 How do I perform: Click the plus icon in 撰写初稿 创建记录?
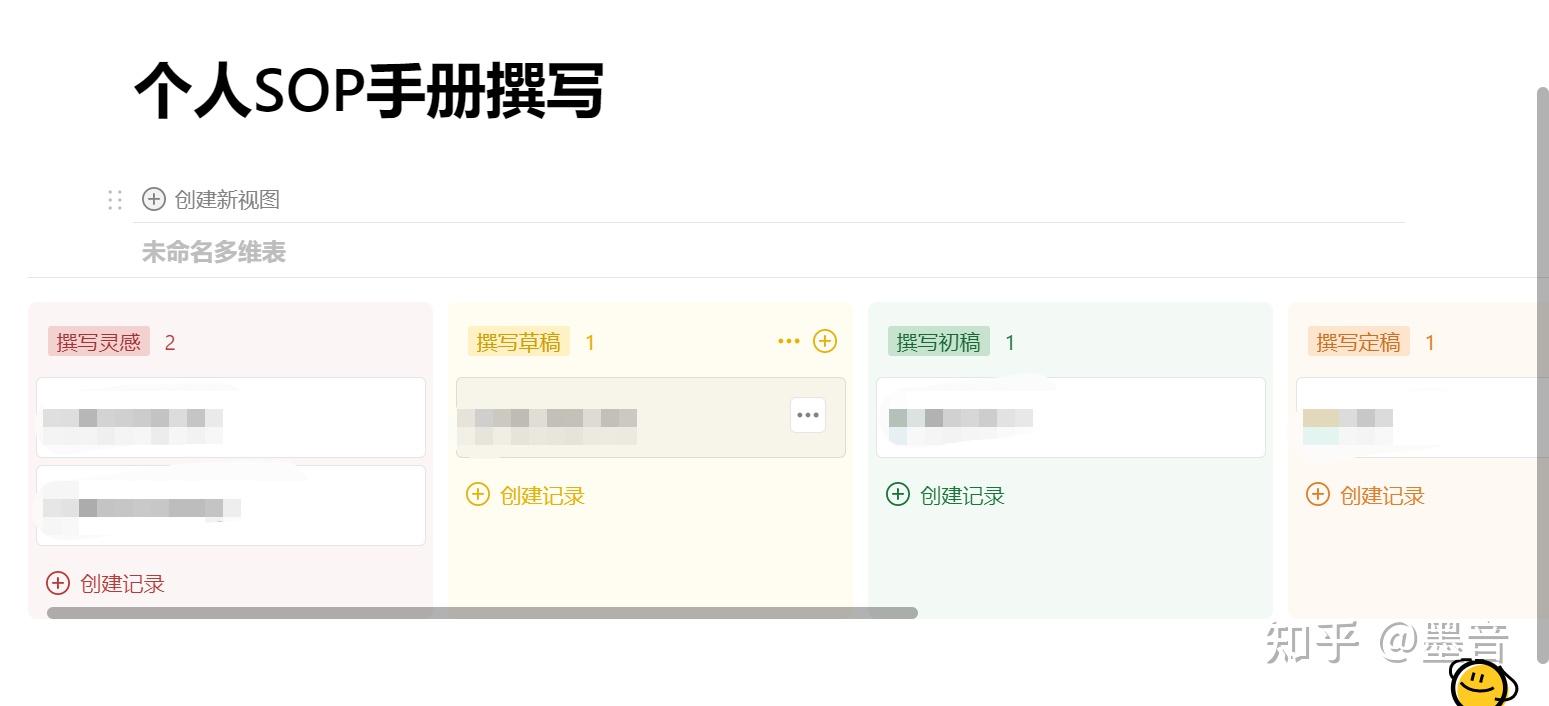click(x=898, y=495)
